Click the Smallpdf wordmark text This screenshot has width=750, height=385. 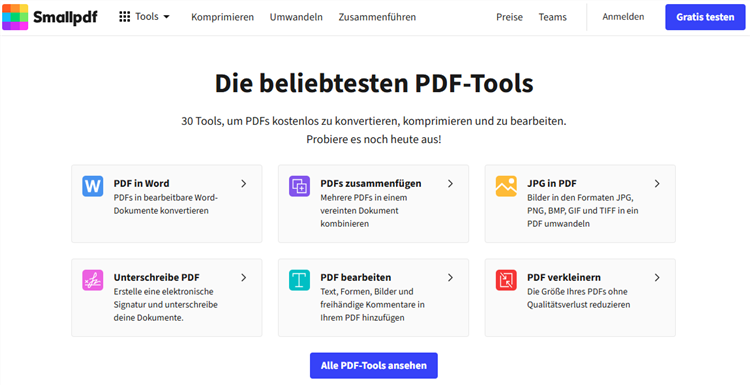coord(65,18)
